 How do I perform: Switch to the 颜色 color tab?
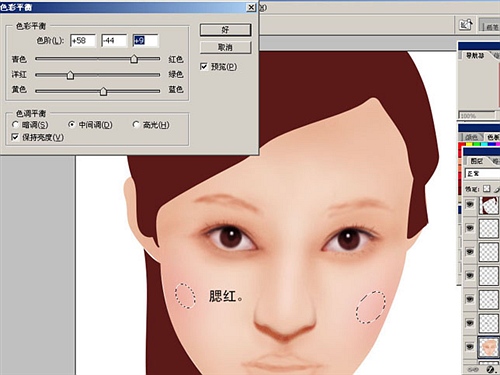pyautogui.click(x=471, y=137)
